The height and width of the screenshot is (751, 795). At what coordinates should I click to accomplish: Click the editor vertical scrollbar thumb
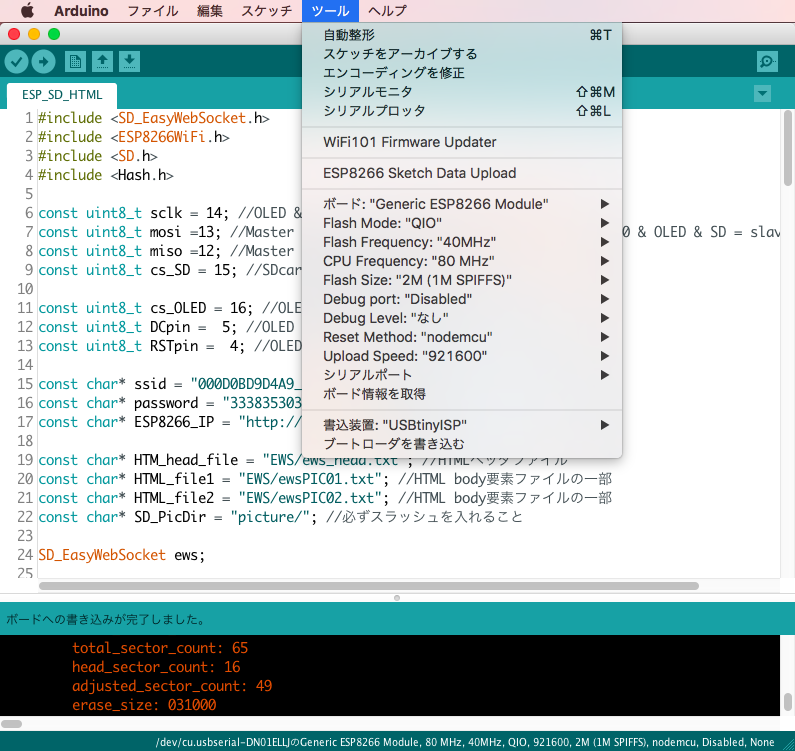[787, 148]
